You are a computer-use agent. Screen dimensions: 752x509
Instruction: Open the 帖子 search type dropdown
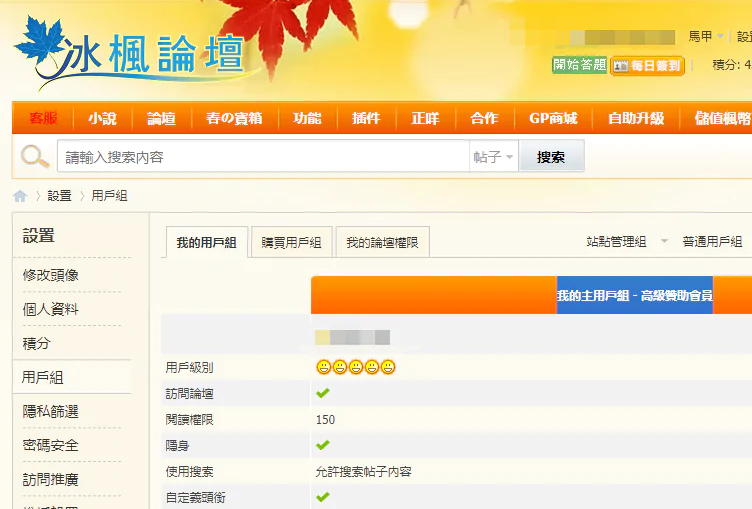pos(494,156)
